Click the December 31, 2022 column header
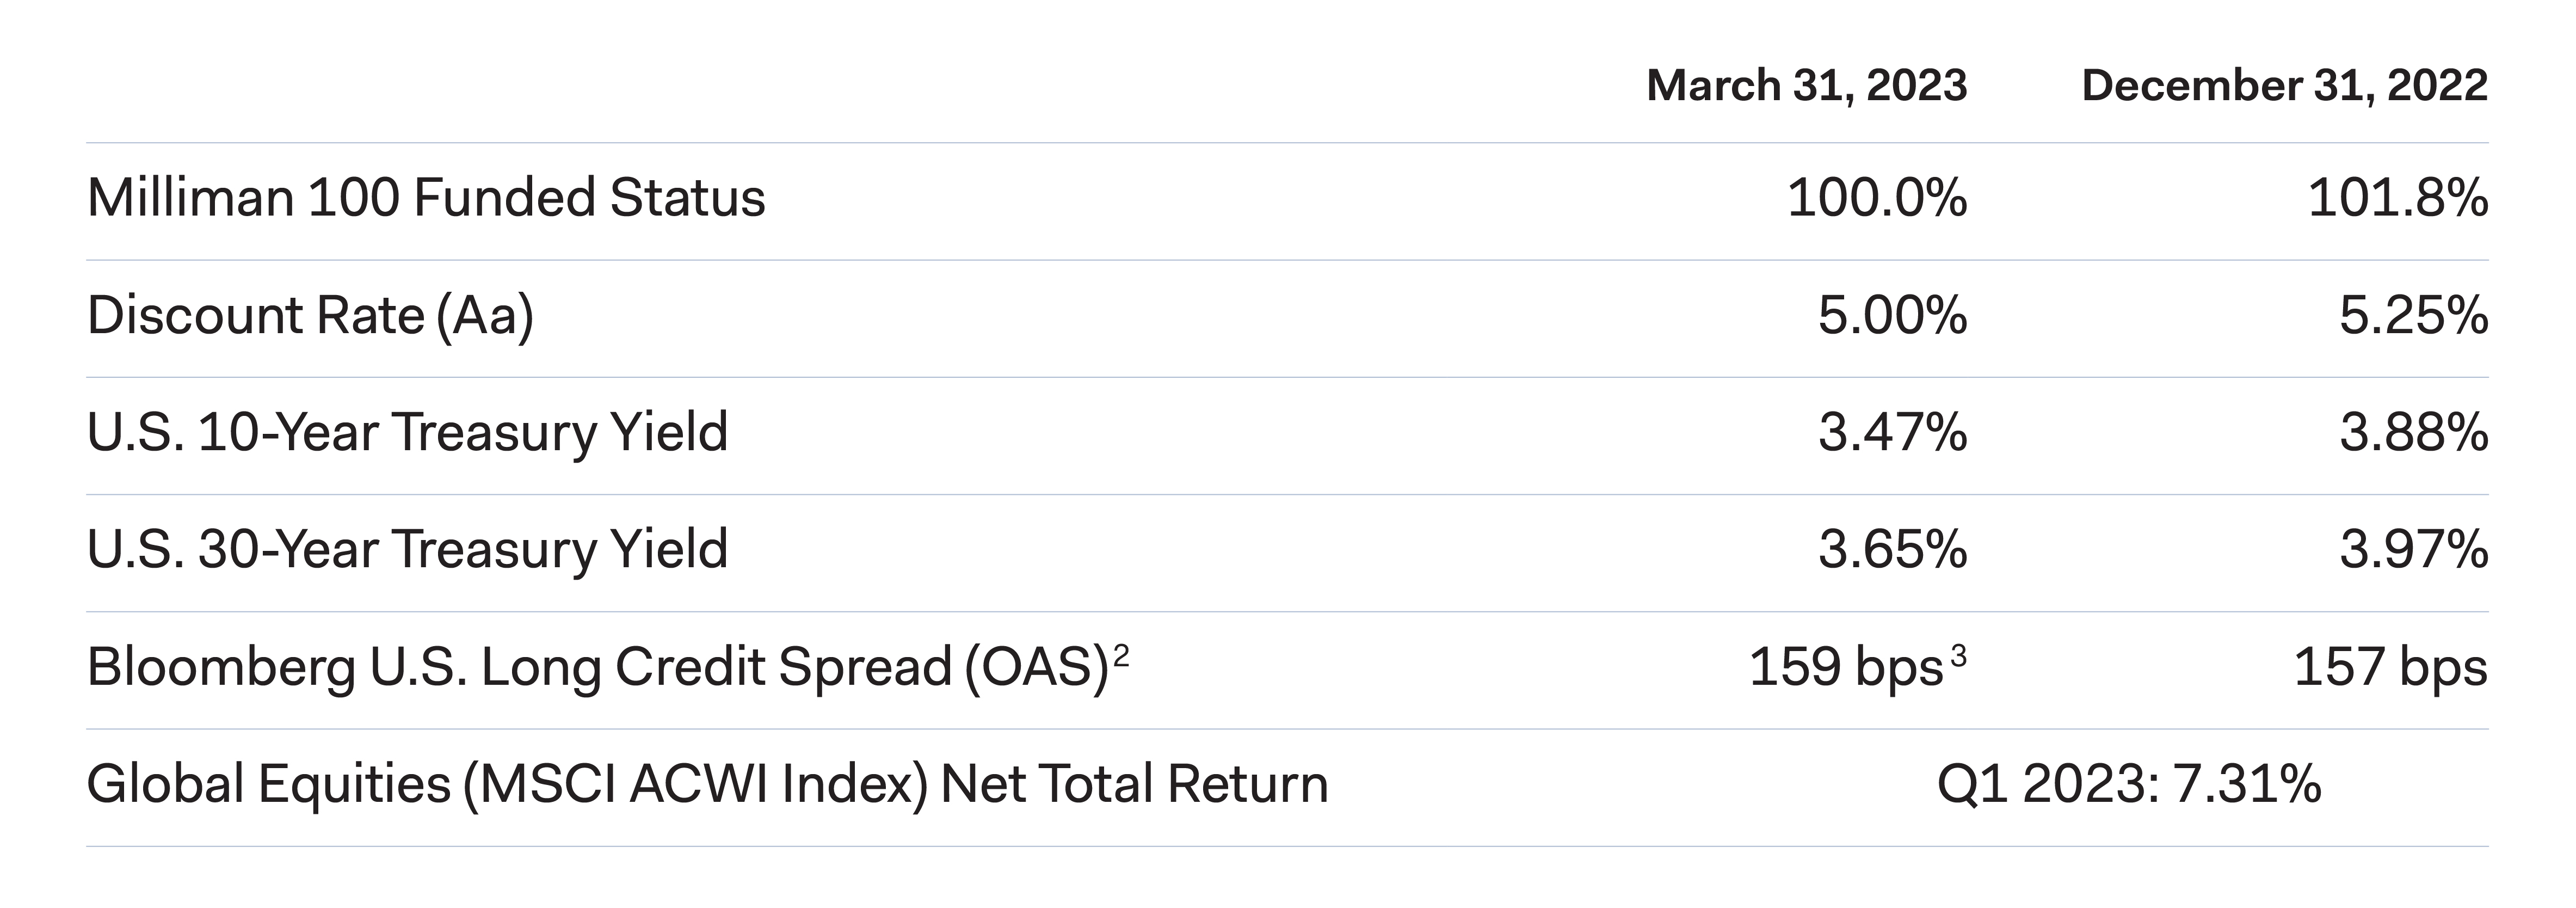The image size is (2576, 908). point(2284,86)
